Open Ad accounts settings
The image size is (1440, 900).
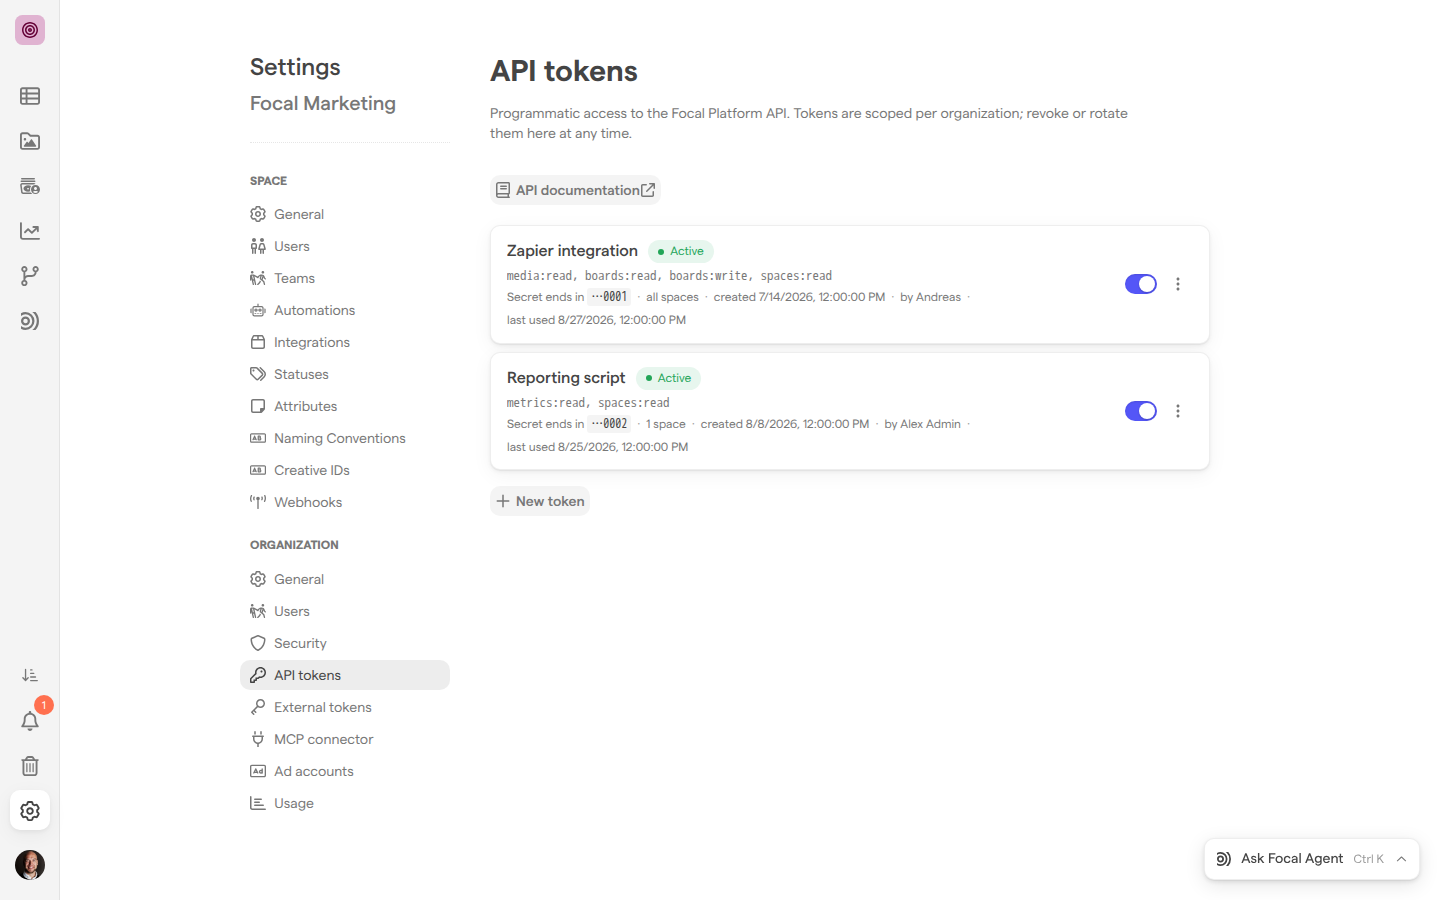pos(345,771)
